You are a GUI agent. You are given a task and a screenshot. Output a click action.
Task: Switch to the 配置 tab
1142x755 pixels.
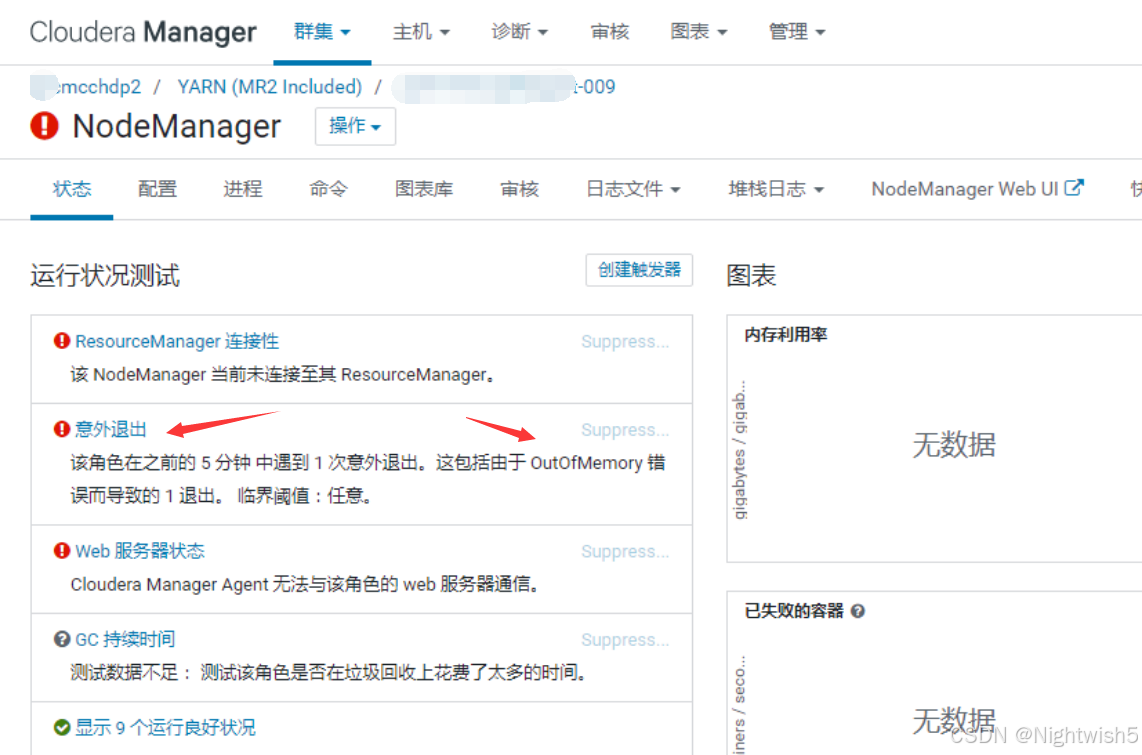157,189
